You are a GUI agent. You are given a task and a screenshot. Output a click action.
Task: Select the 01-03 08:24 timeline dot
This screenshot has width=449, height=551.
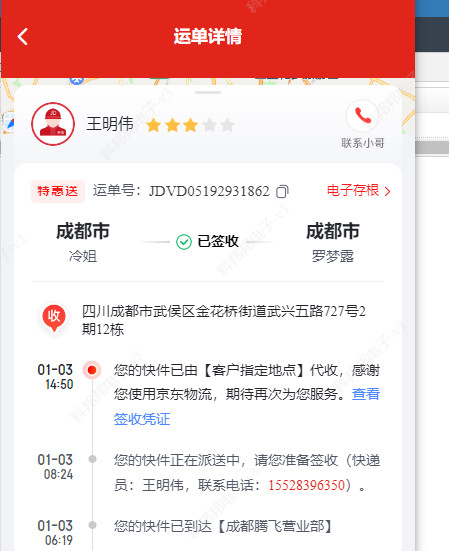coord(92,459)
